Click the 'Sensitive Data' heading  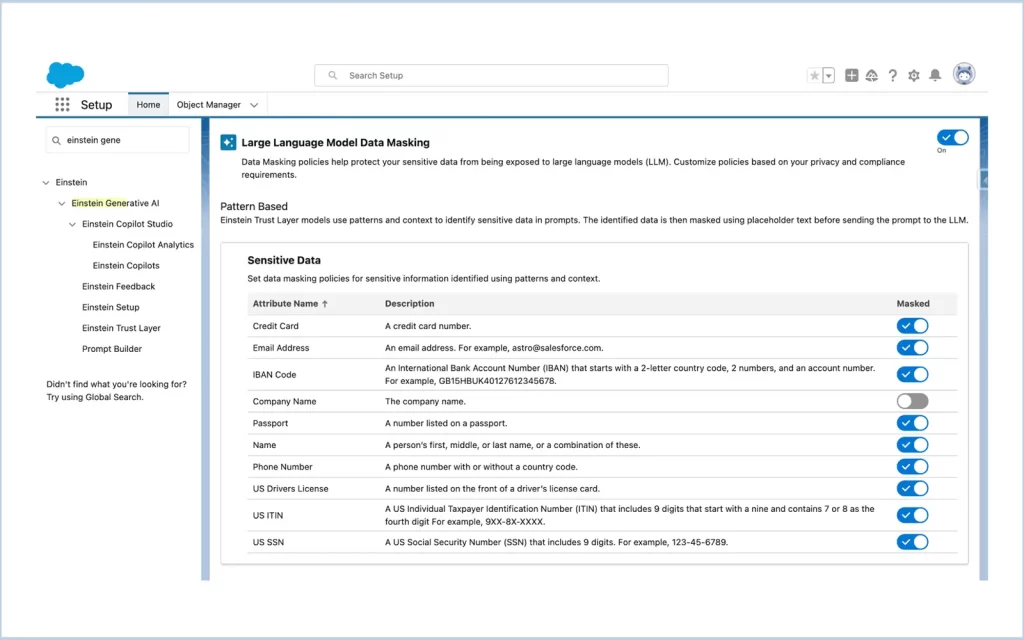[x=284, y=260]
